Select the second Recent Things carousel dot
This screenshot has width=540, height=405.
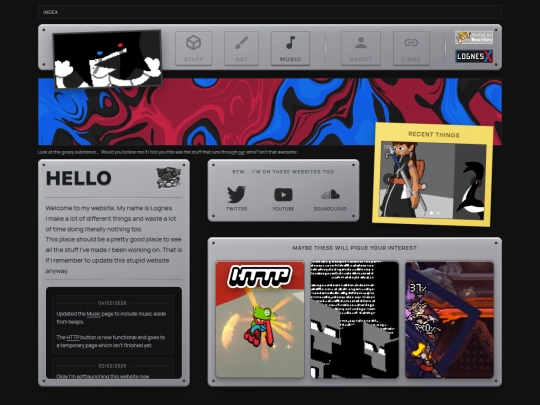pyautogui.click(x=438, y=214)
